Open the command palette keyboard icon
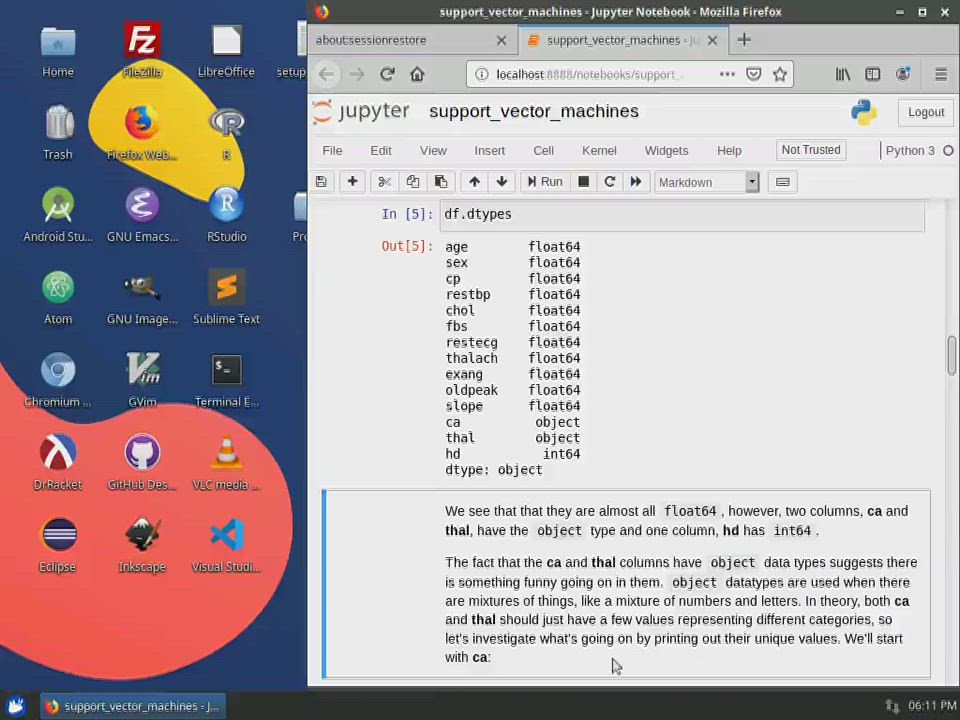Viewport: 960px width, 720px height. click(x=782, y=182)
